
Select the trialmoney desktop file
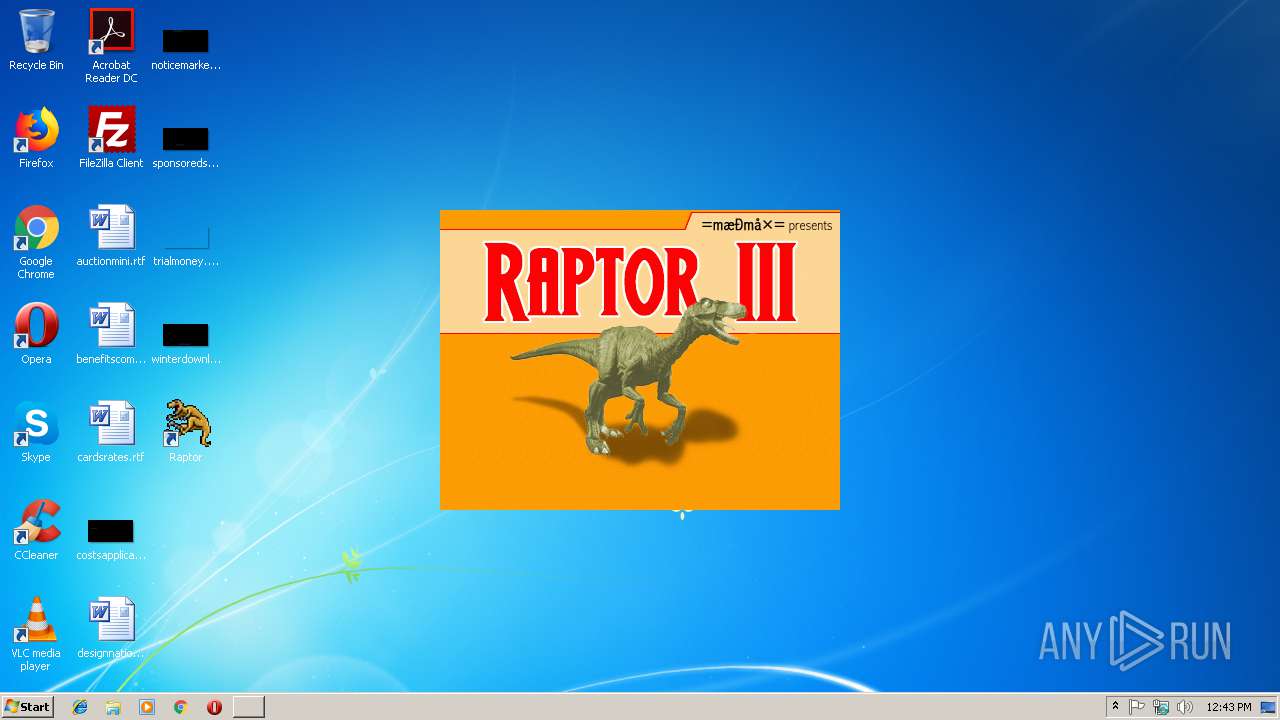(186, 245)
